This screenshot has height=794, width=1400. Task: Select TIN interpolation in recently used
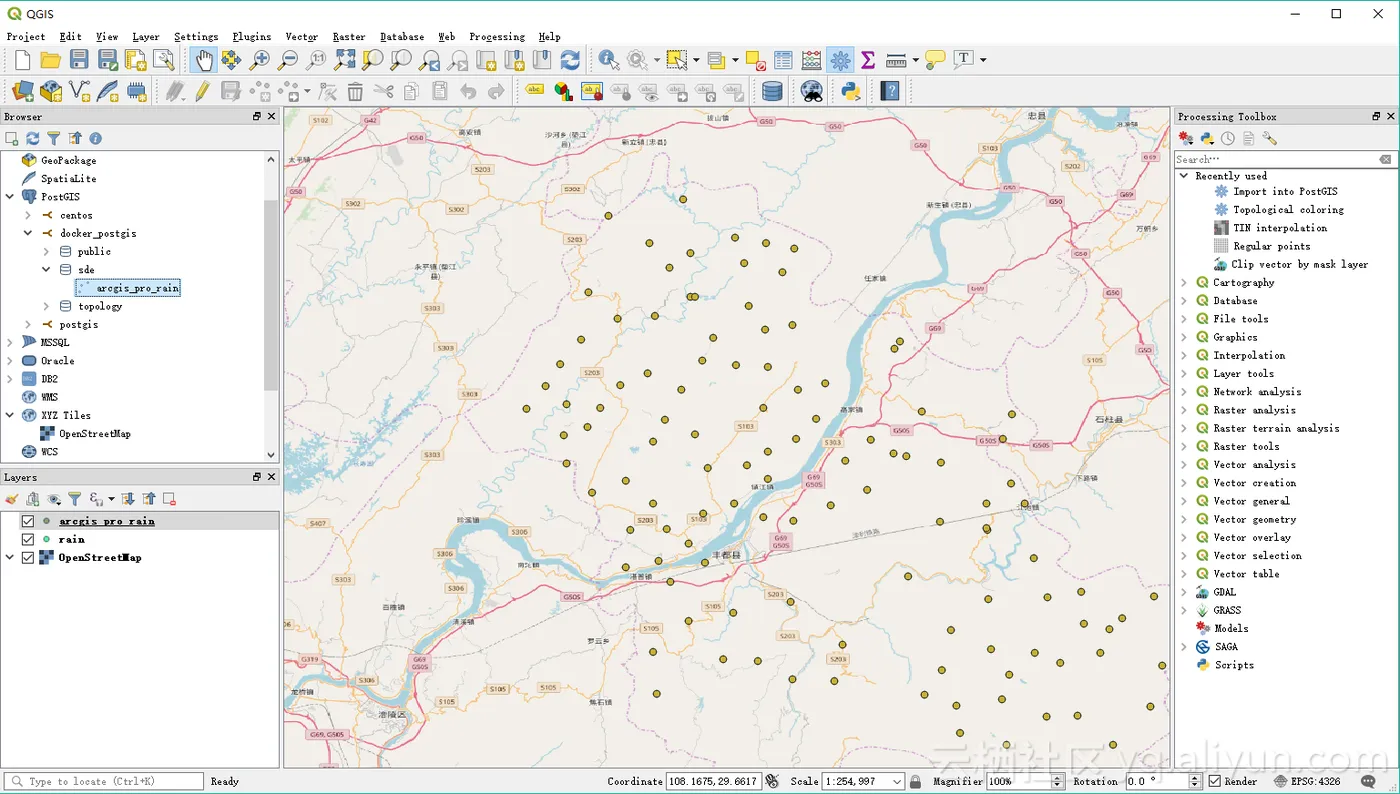[1279, 228]
